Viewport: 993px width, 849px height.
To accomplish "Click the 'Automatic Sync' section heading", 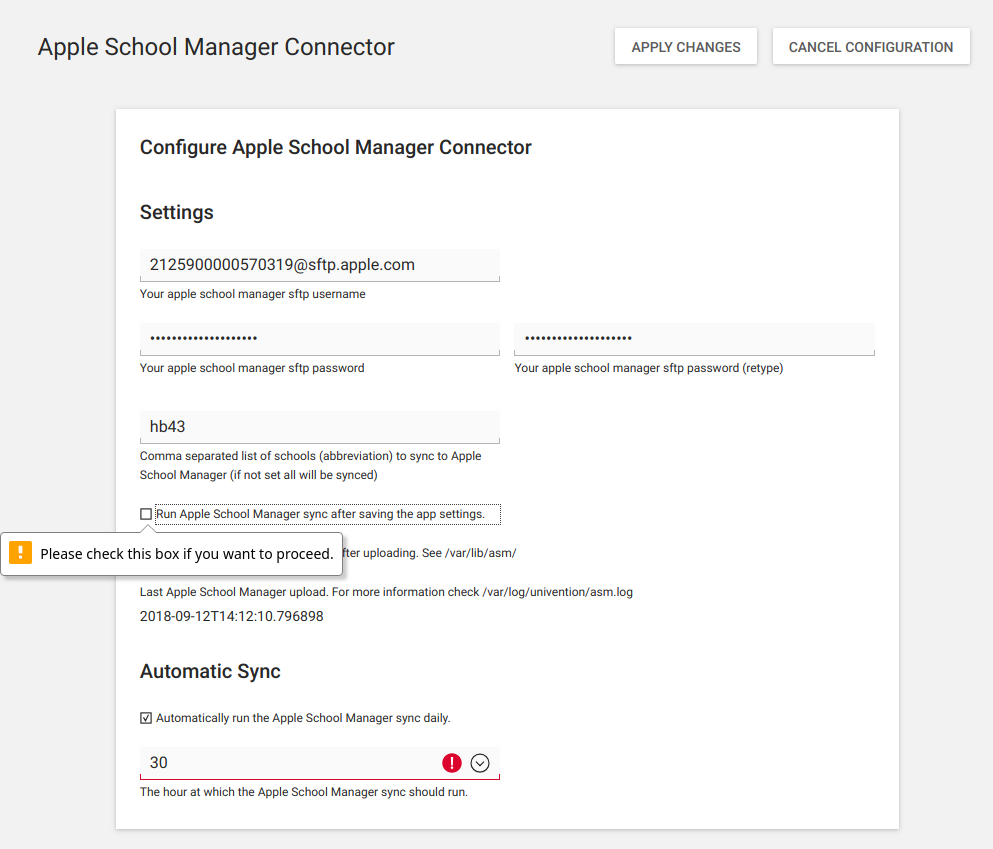I will tap(210, 671).
